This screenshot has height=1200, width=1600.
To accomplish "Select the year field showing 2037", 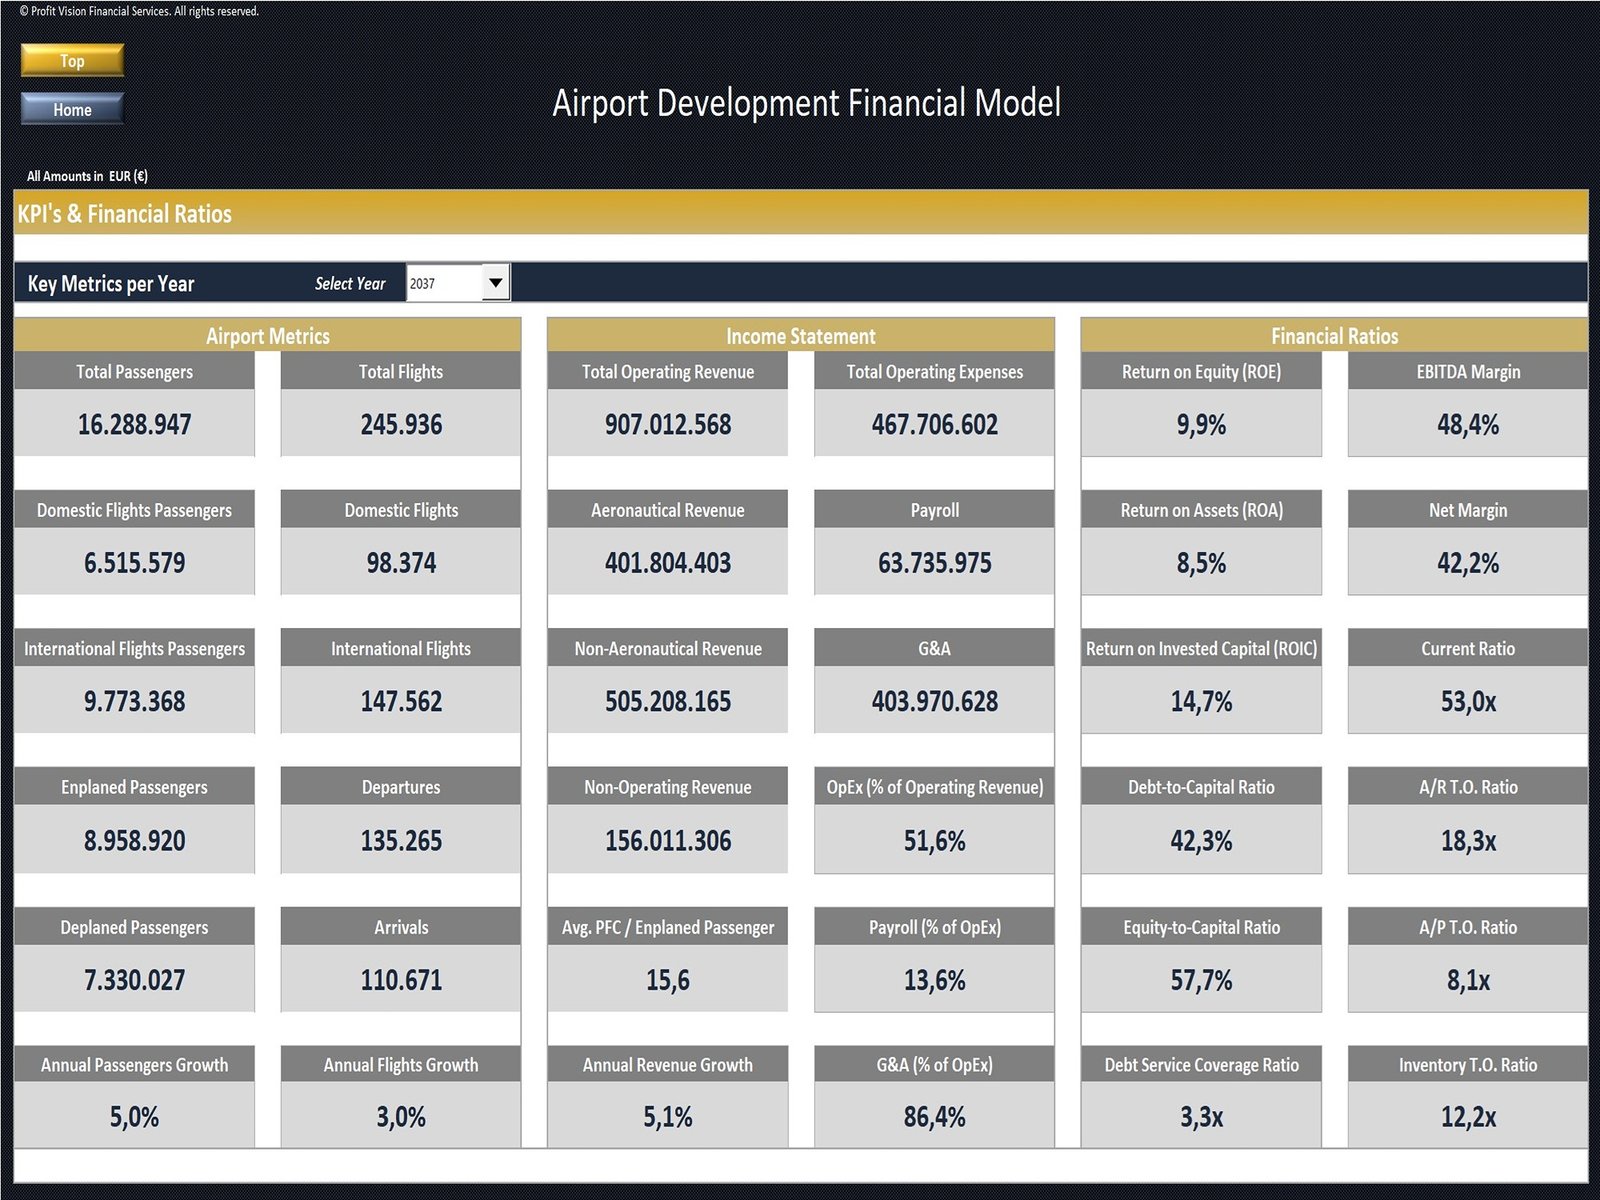I will coord(444,283).
